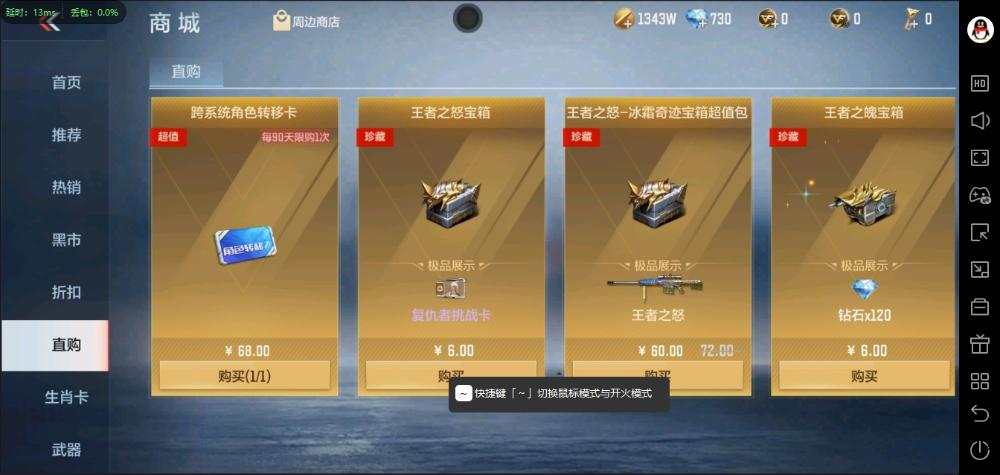Open the 生肖卡 menu item
Viewport: 1000px width, 475px height.
[x=66, y=397]
